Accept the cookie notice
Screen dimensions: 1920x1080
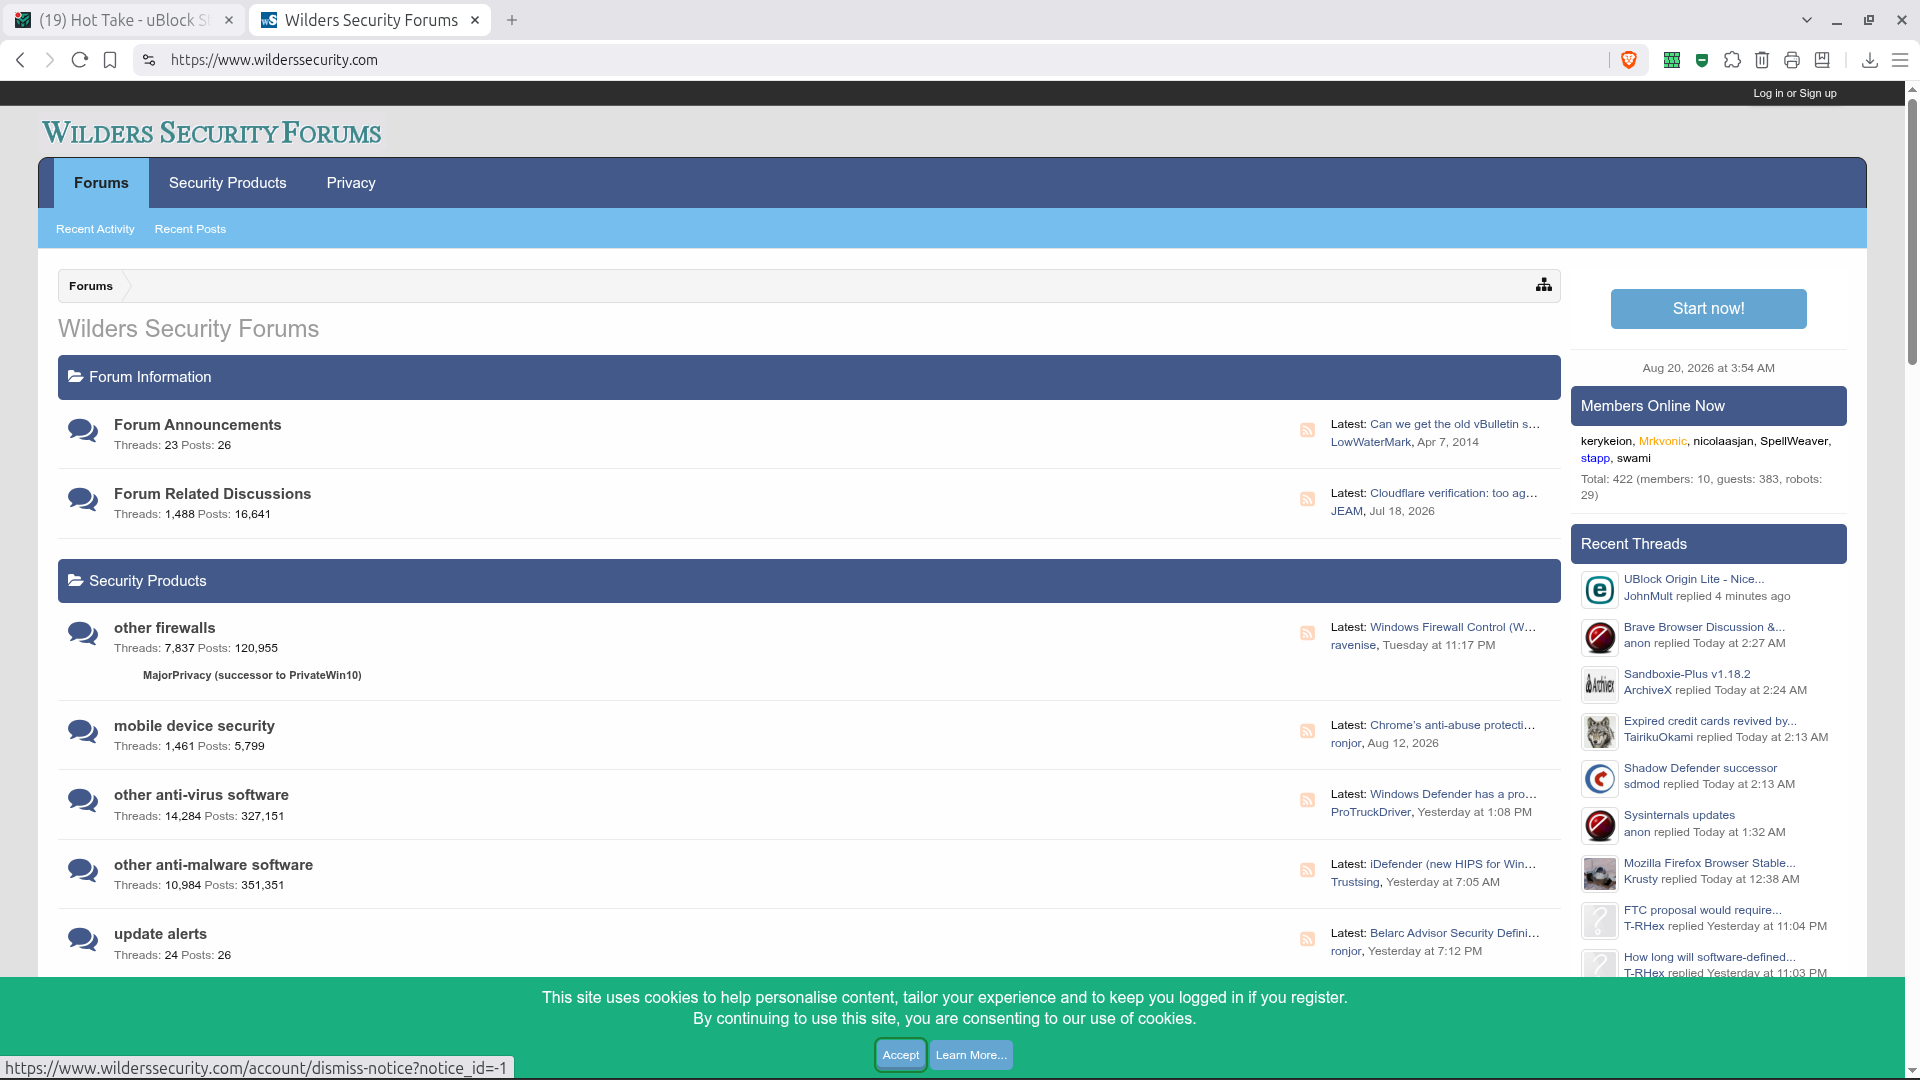tap(900, 1055)
